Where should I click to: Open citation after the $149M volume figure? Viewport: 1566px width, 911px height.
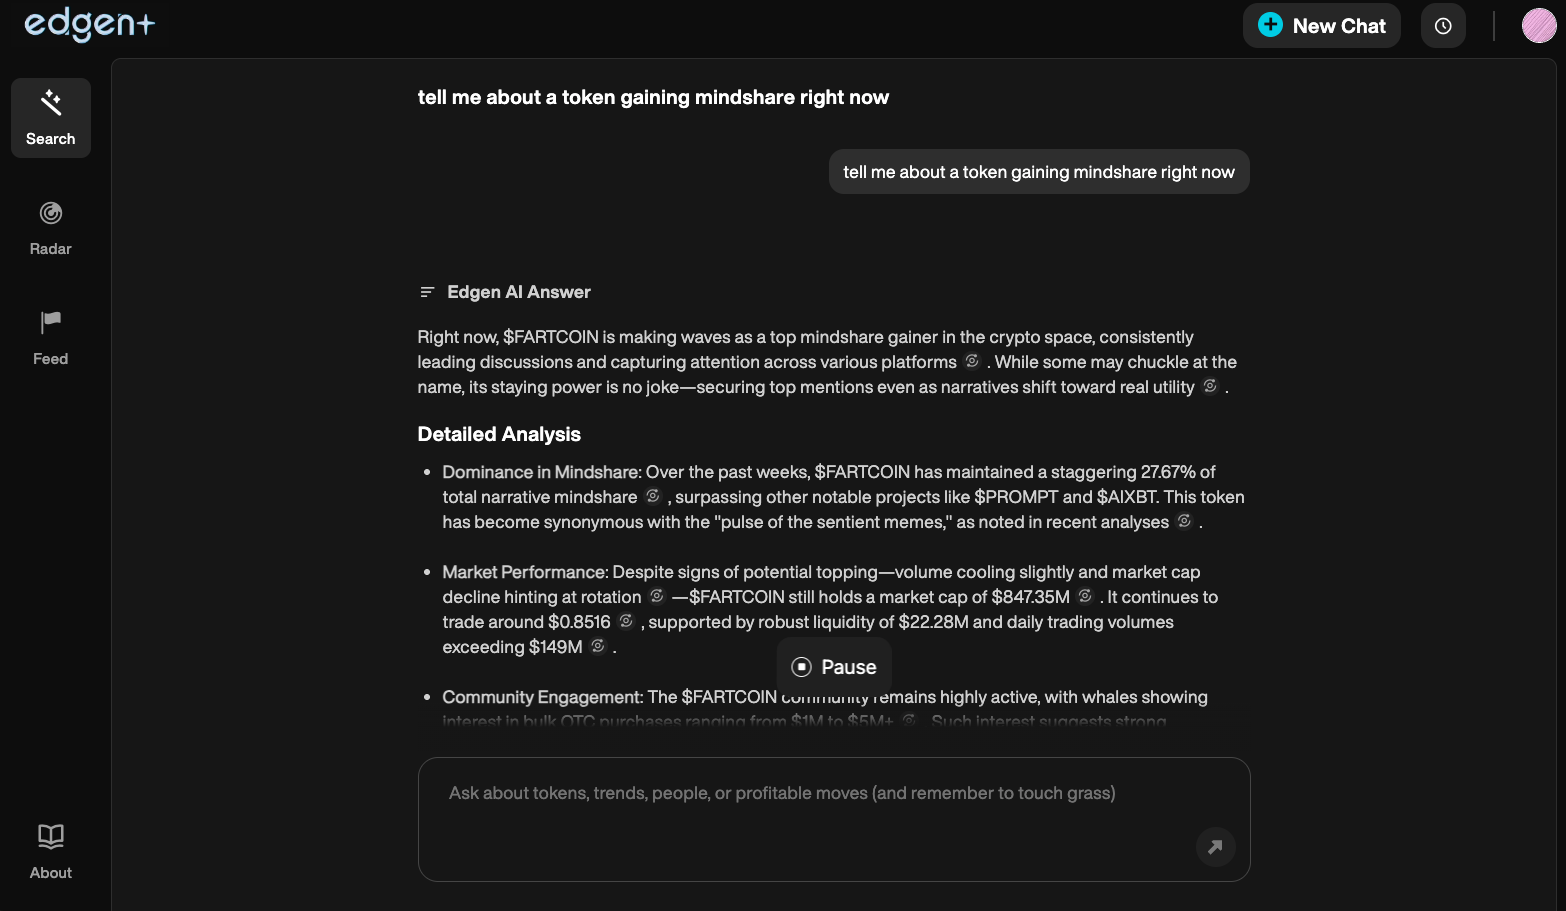(x=597, y=646)
